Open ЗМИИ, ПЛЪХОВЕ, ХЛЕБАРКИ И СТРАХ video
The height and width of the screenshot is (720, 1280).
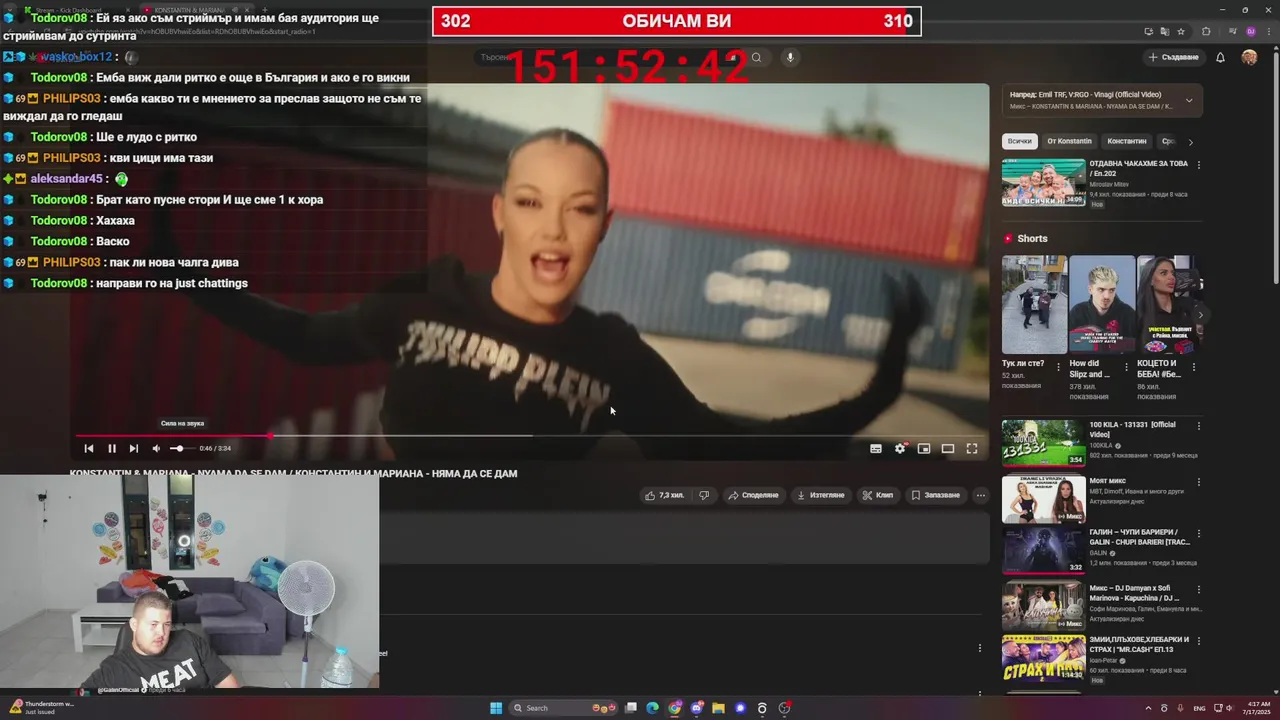(x=1044, y=658)
